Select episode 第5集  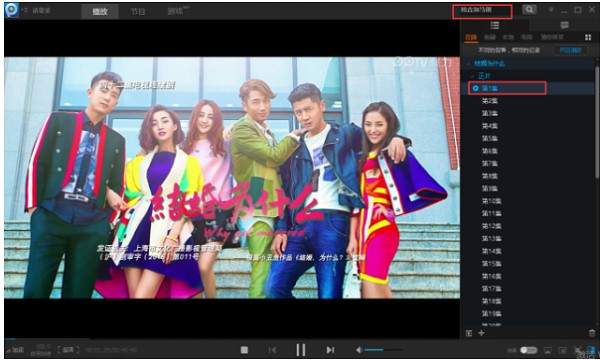[x=489, y=138]
